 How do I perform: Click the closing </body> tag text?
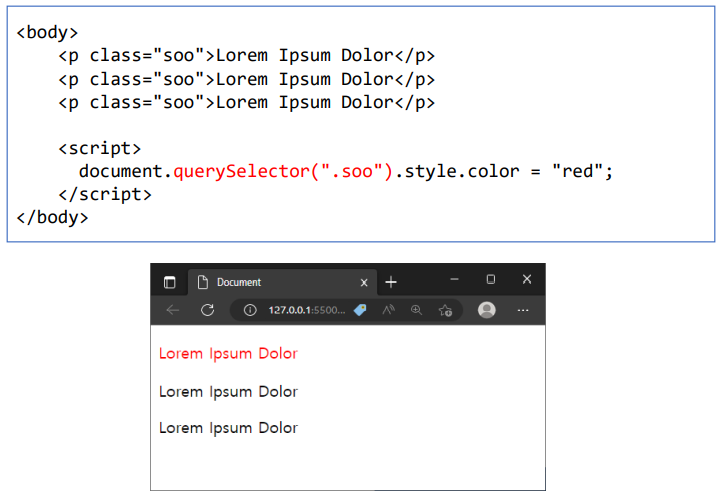point(52,217)
